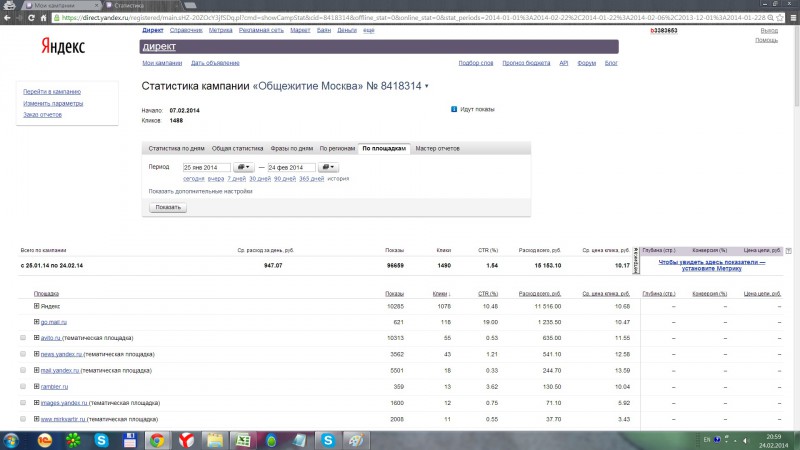Image resolution: width=800 pixels, height=450 pixels.
Task: Tick the checkbox for rambler.ru row
Action: [23, 387]
